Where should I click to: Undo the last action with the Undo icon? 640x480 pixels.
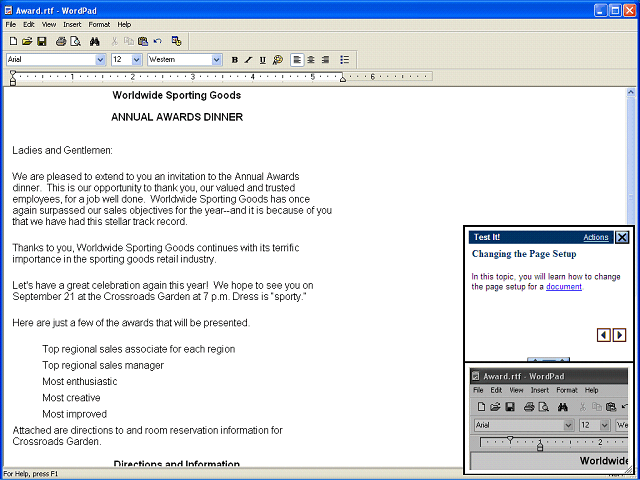(158, 41)
